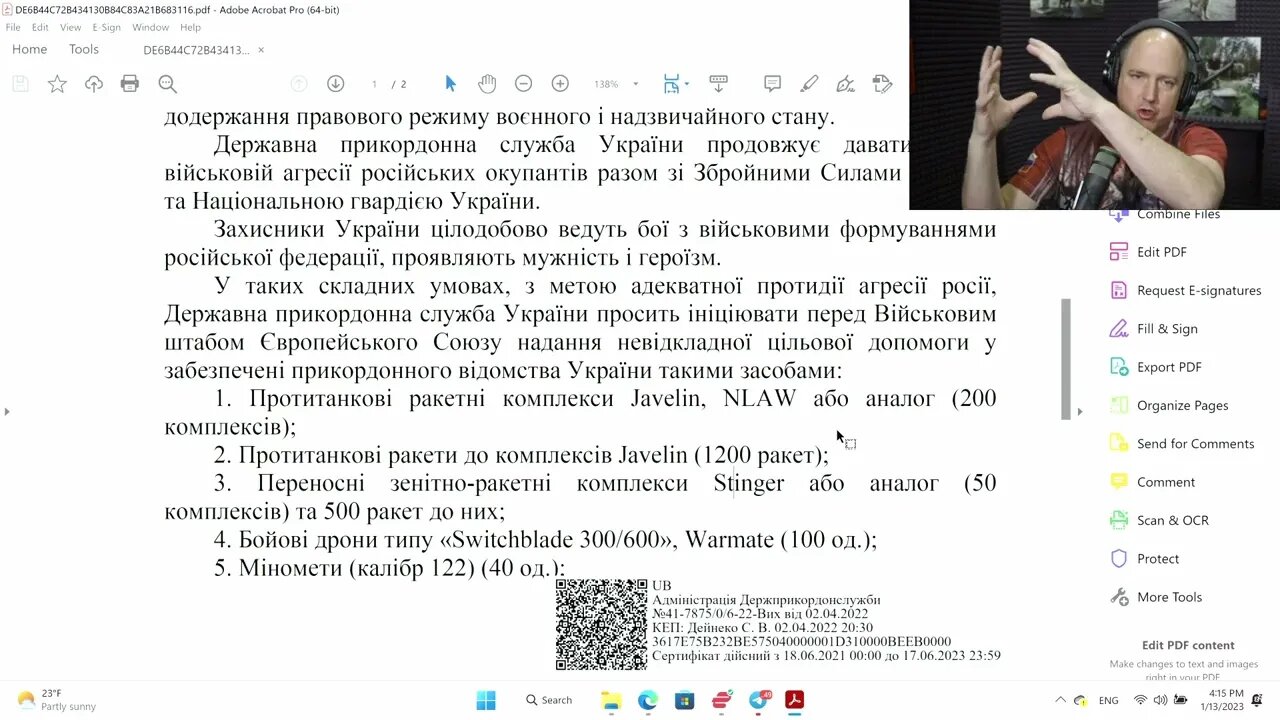The height and width of the screenshot is (720, 1280).
Task: Select the highlighter pen tool
Action: 809,84
